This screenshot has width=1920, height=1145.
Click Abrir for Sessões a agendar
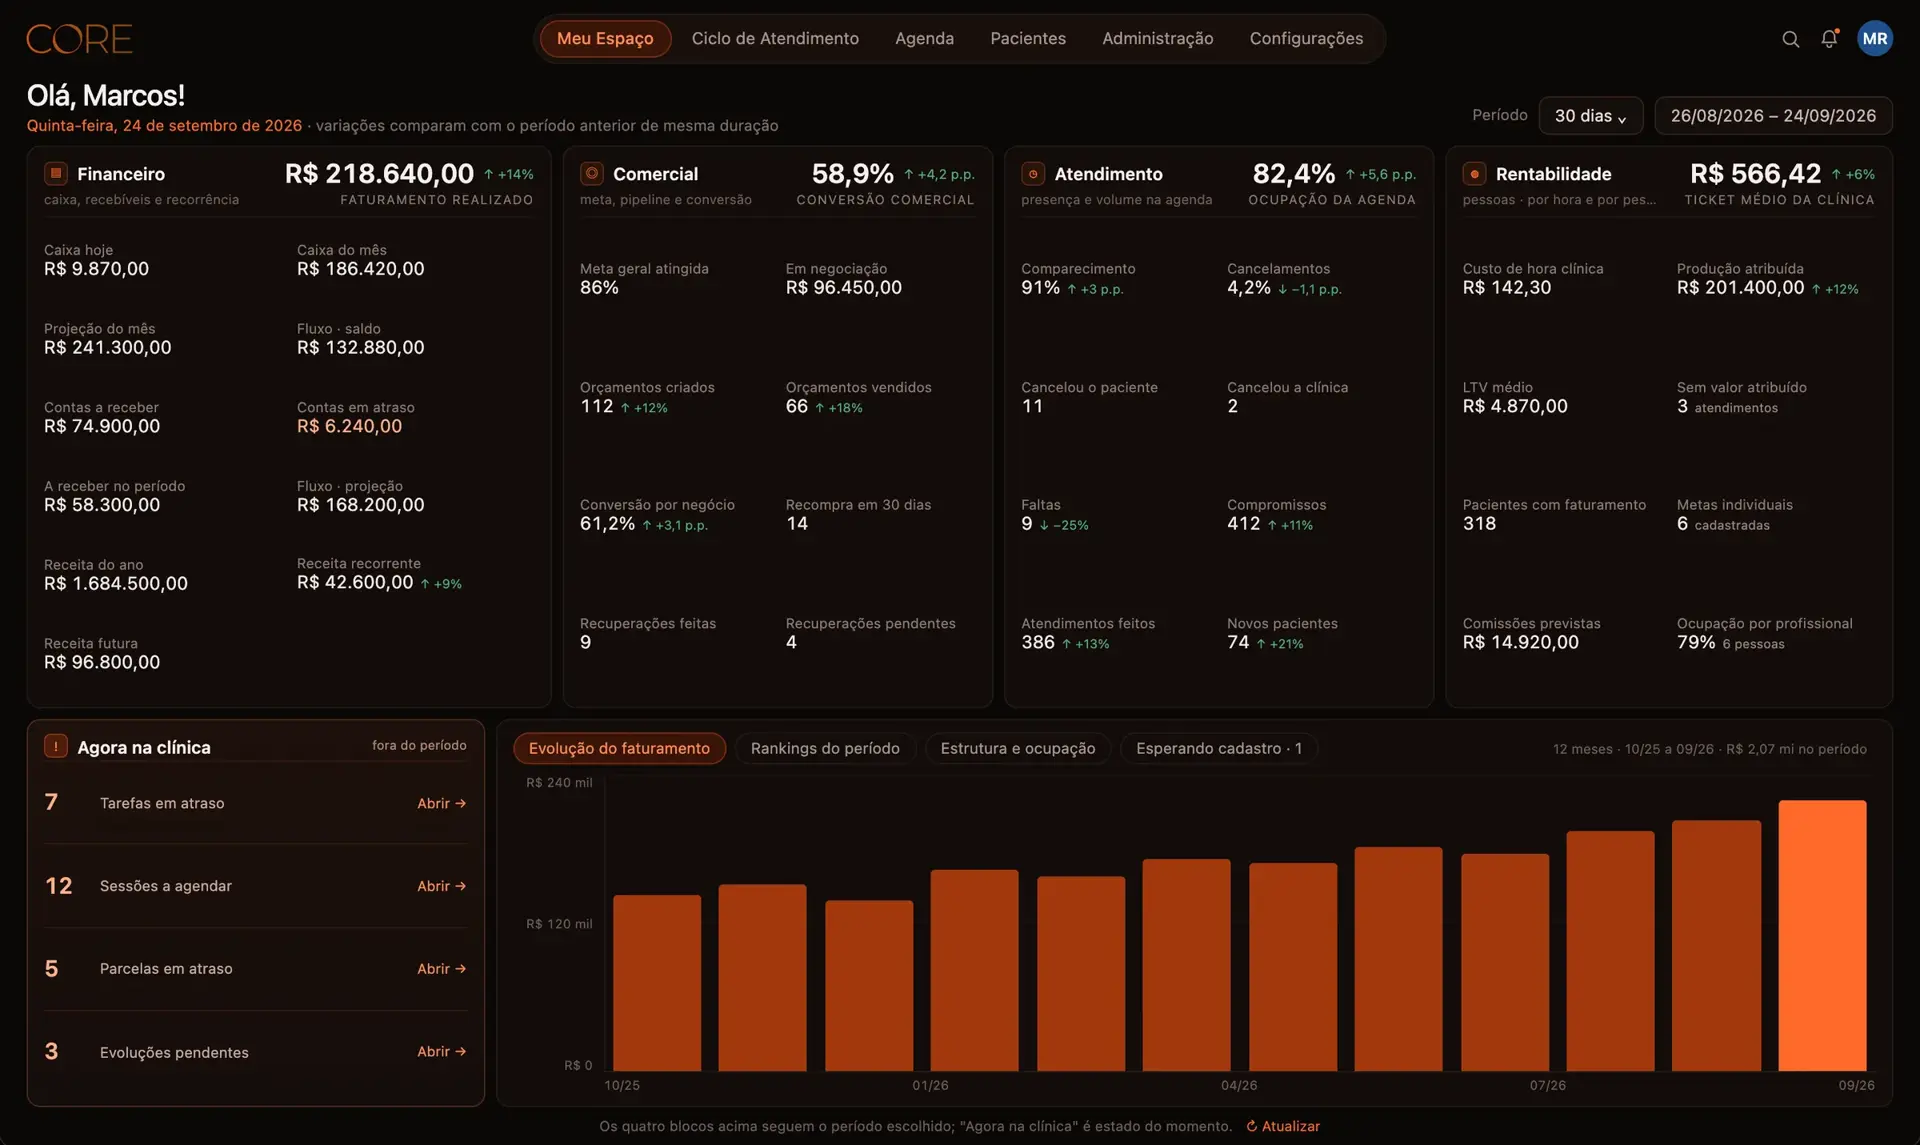coord(441,886)
